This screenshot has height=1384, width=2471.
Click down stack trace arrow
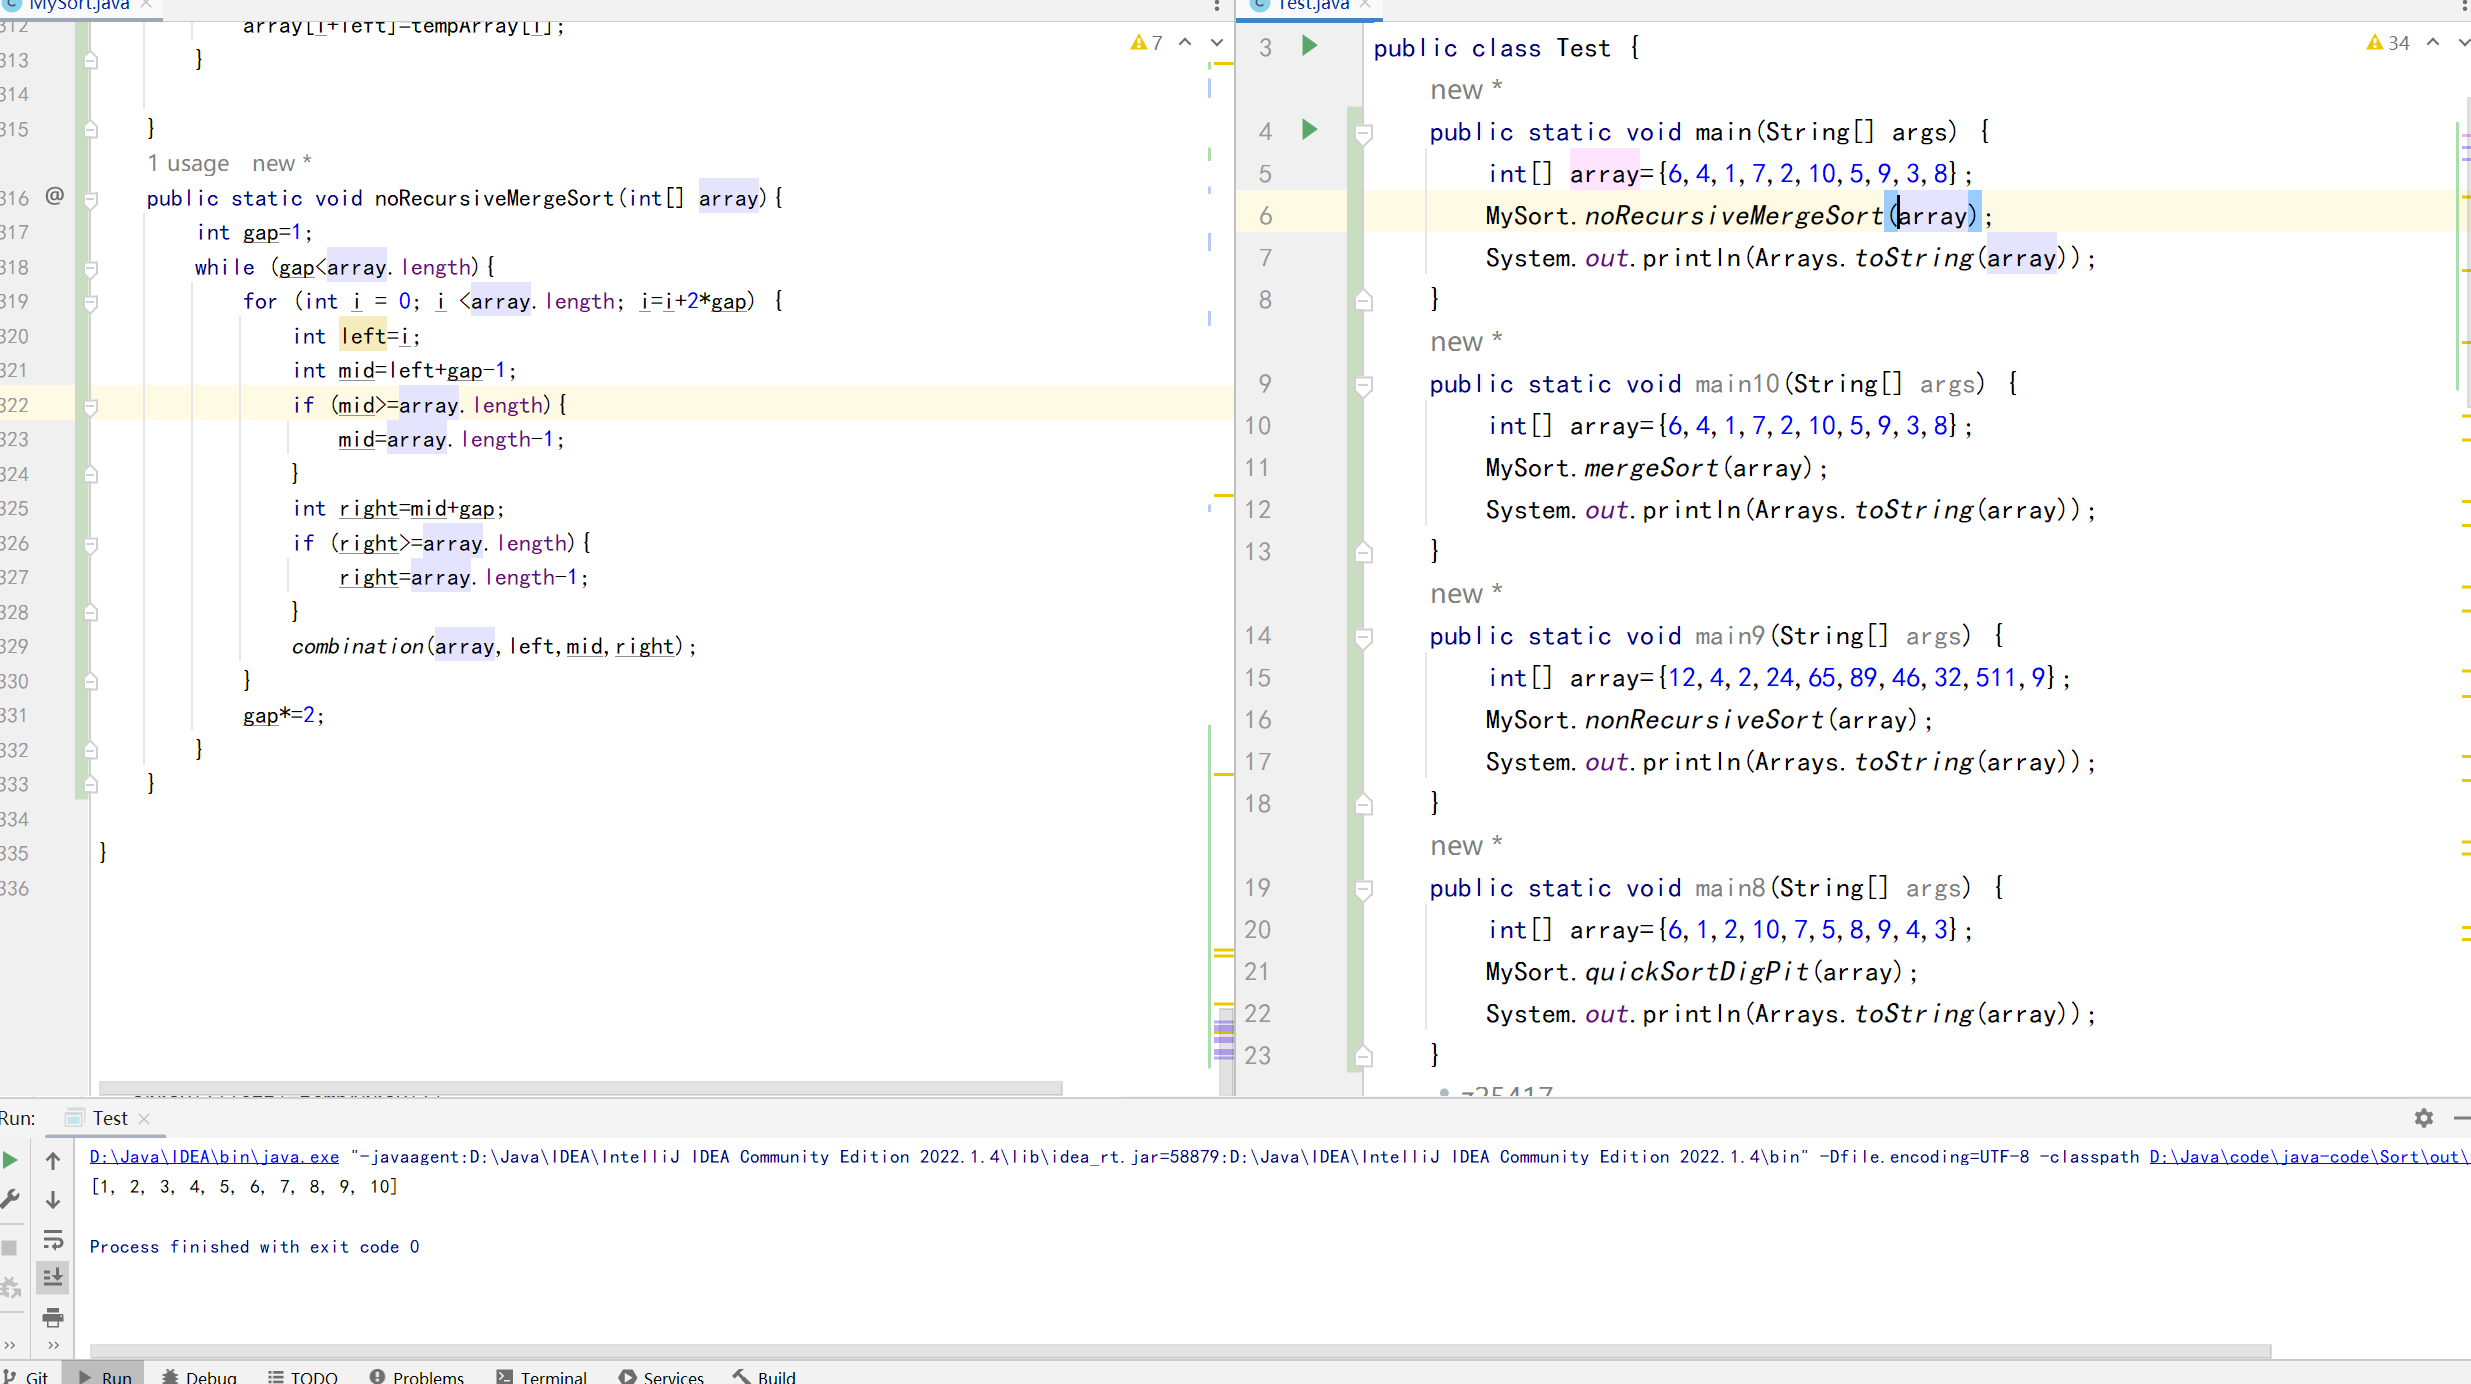[53, 1199]
